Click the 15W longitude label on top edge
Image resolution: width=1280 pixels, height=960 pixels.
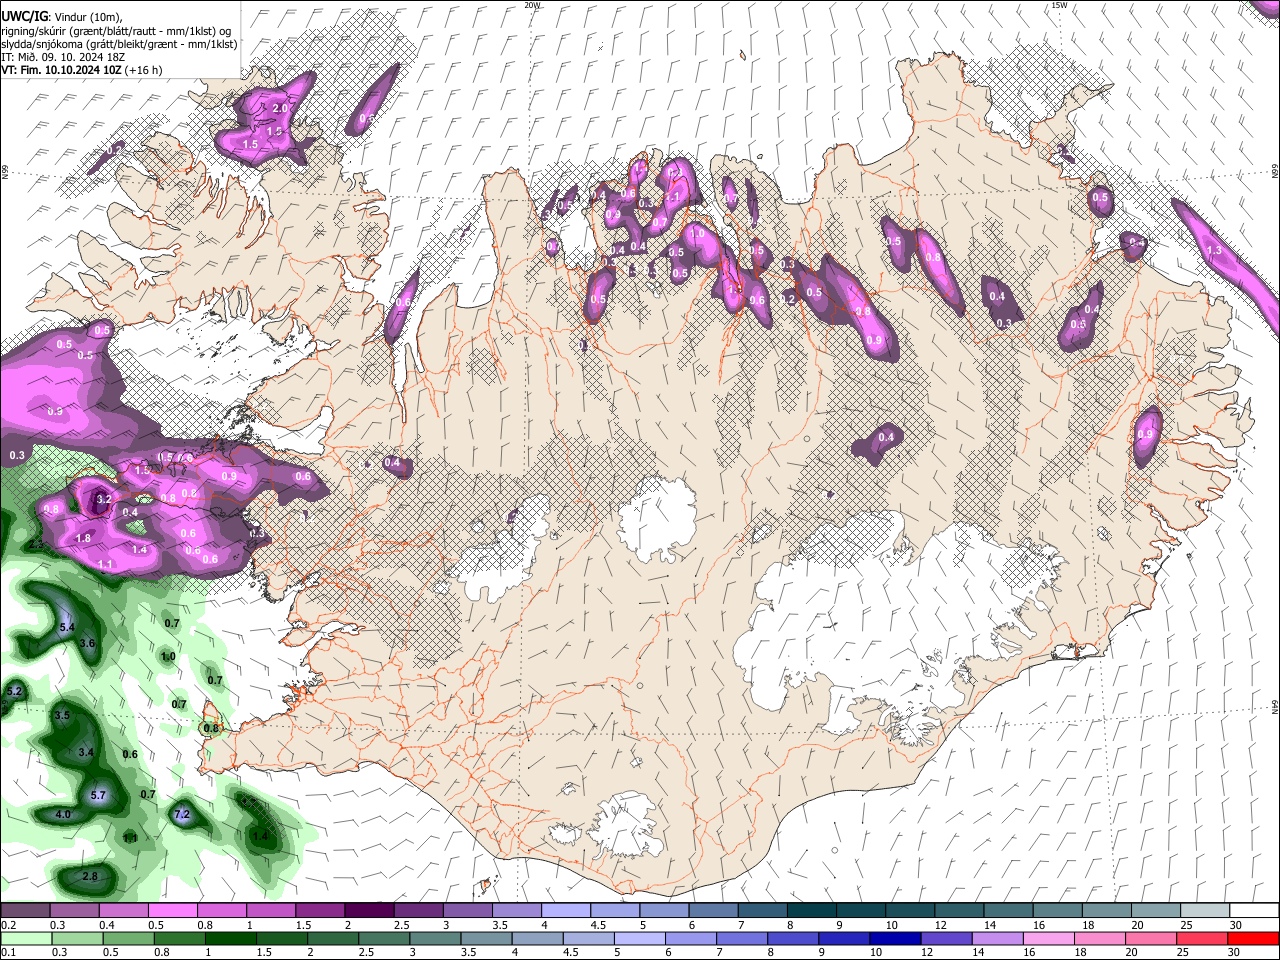pos(1059,5)
